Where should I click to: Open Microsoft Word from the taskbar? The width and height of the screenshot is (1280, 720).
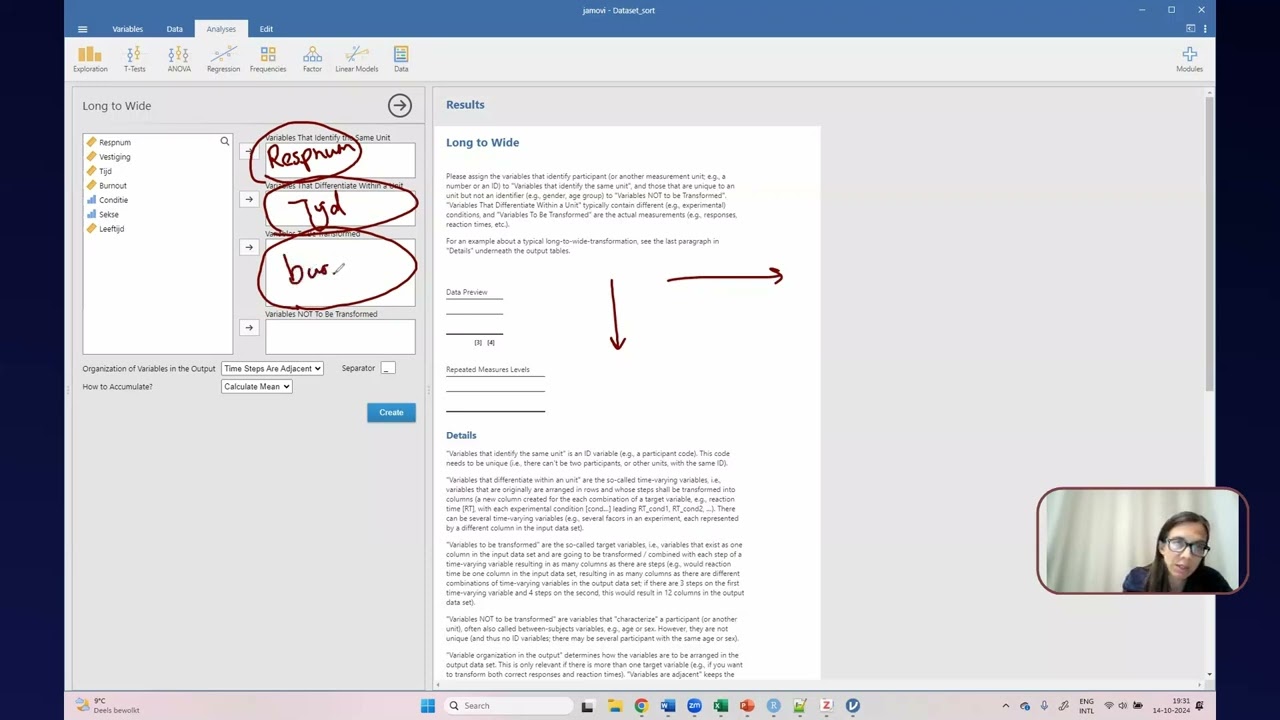pyautogui.click(x=667, y=706)
